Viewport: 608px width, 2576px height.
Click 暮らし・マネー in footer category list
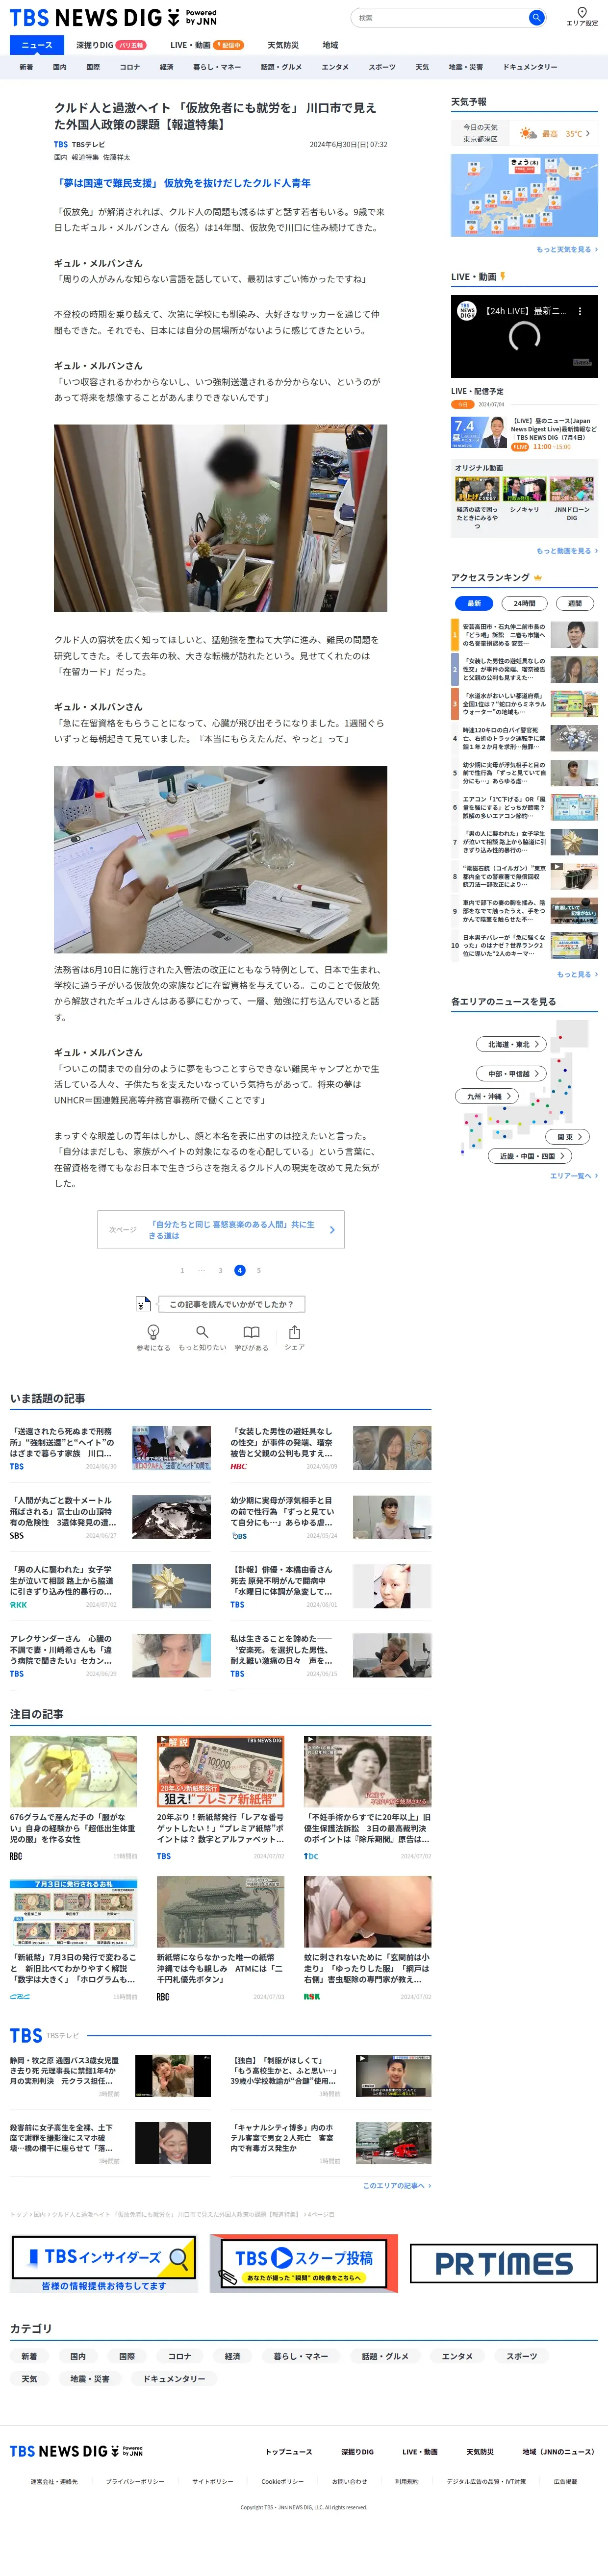coord(301,2356)
